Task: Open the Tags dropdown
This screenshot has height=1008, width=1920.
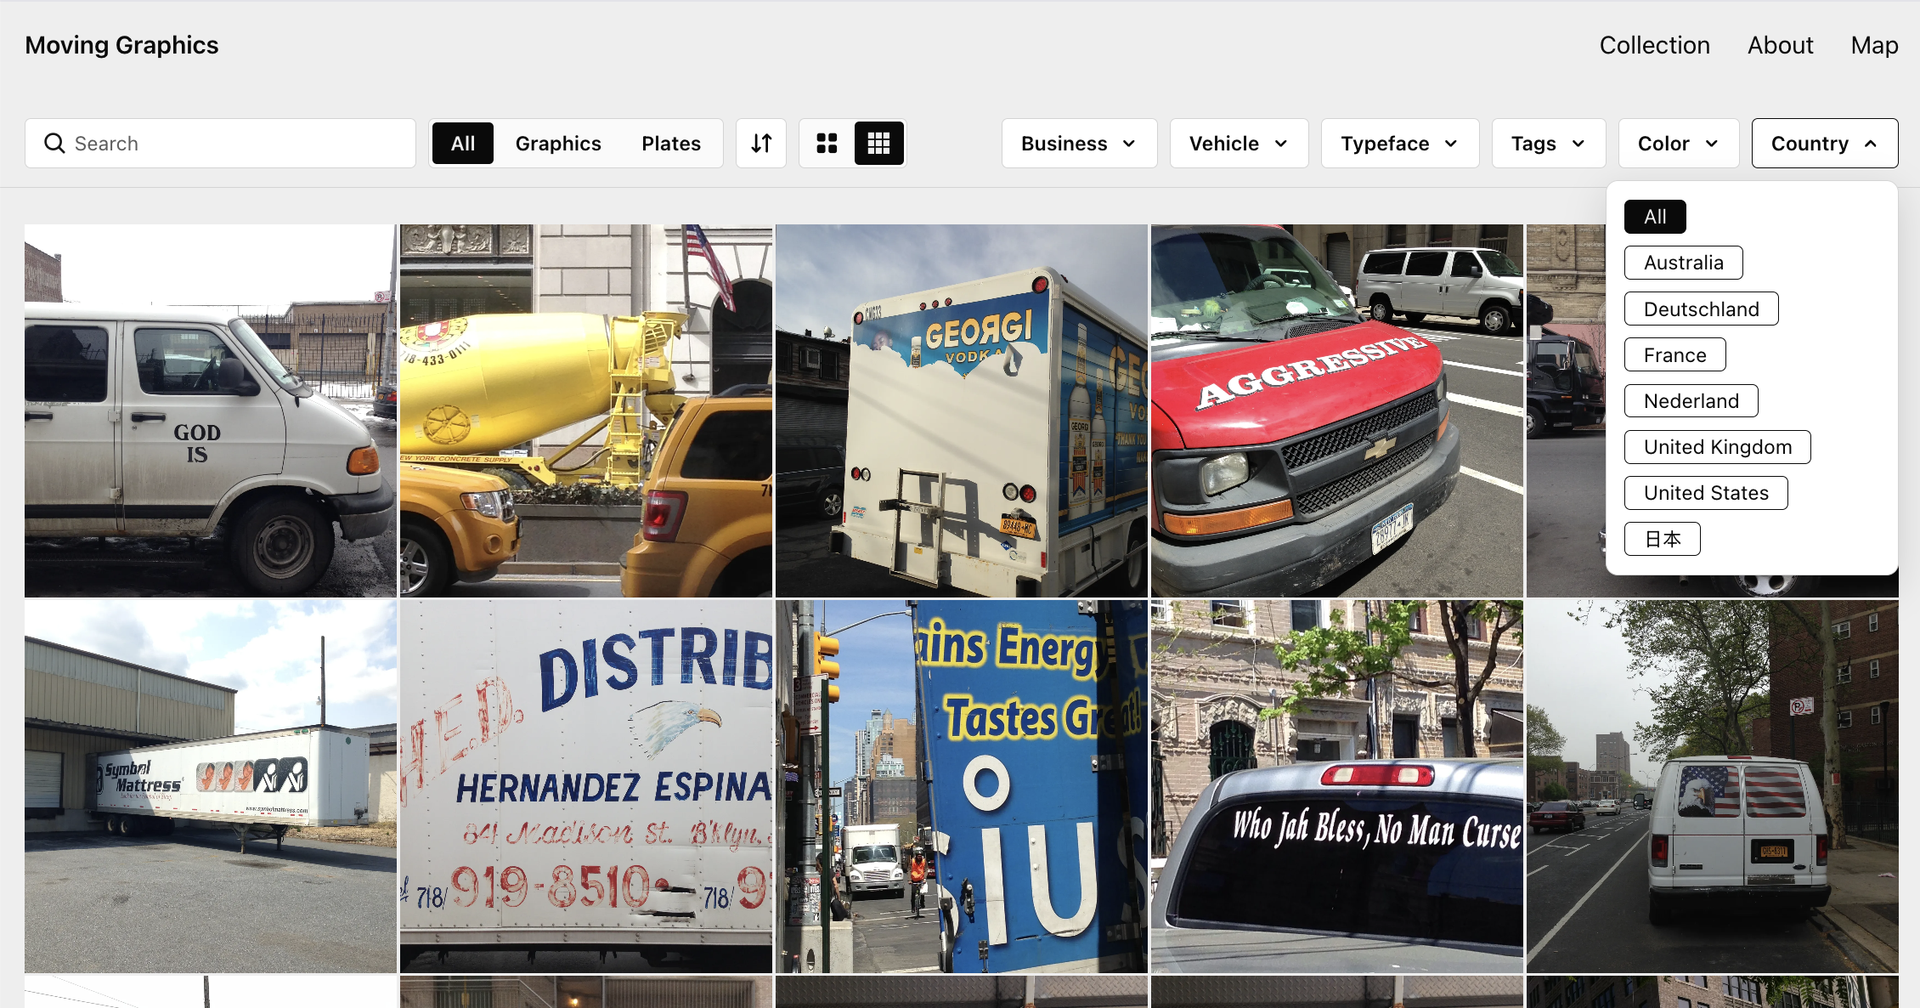Action: (1549, 143)
